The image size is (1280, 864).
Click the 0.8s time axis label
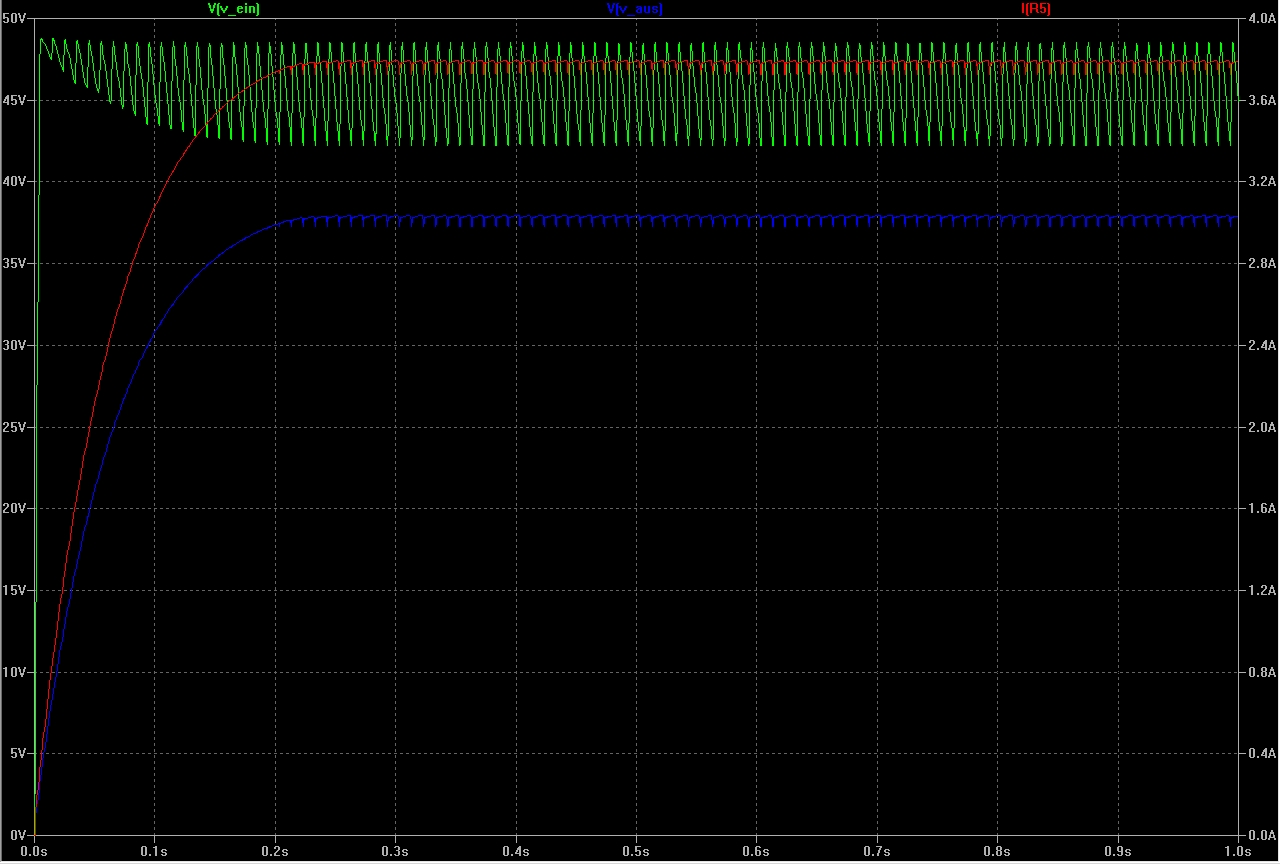click(997, 852)
